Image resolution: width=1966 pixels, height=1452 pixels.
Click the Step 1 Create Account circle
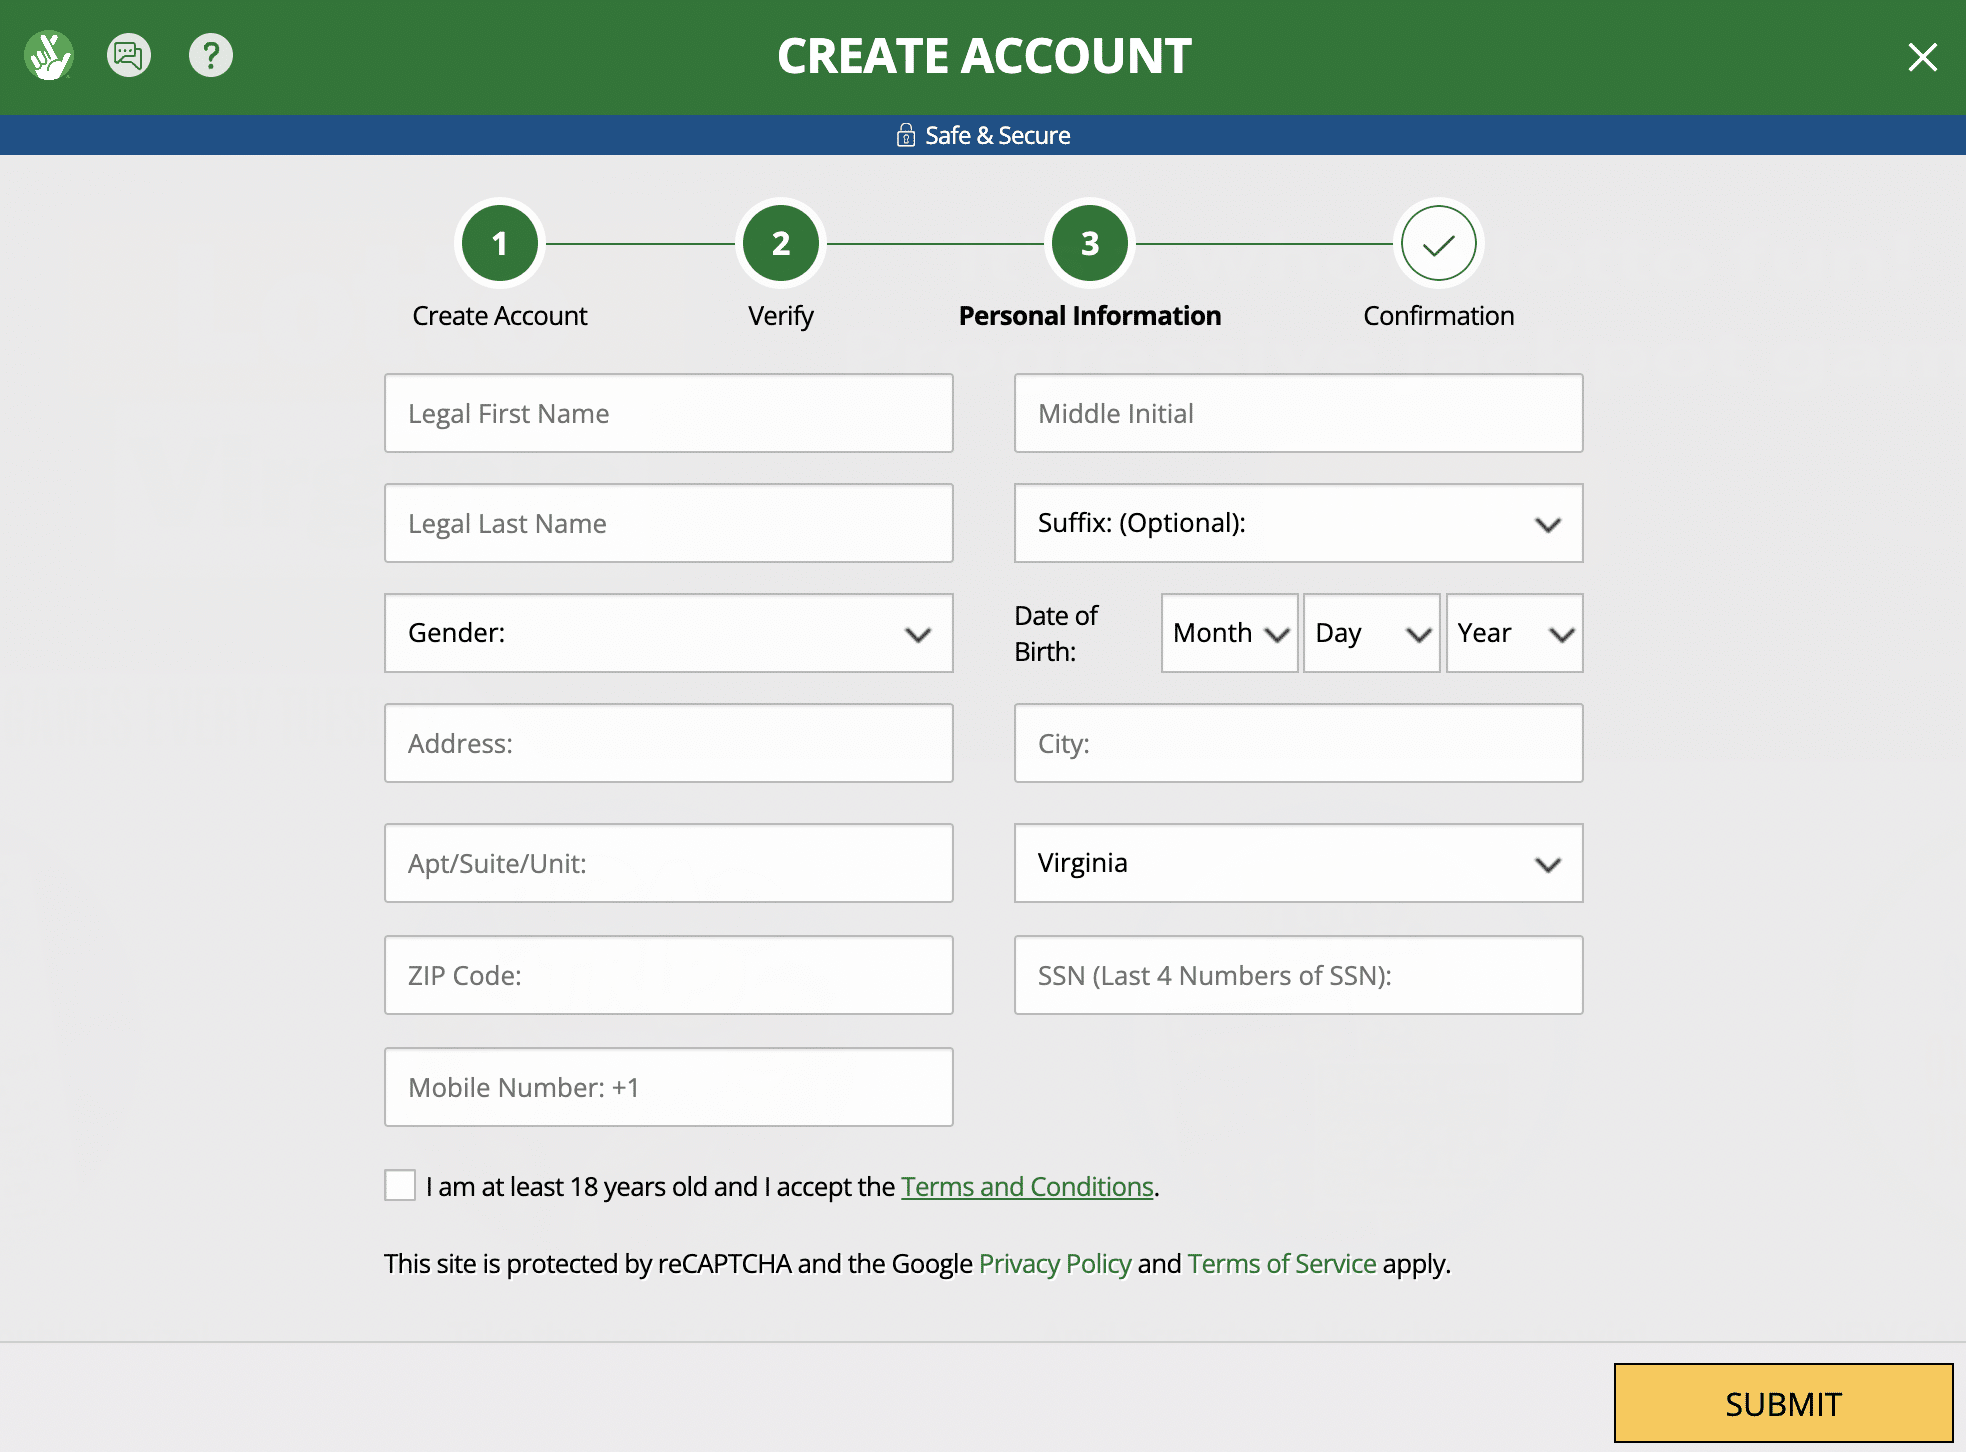tap(499, 244)
